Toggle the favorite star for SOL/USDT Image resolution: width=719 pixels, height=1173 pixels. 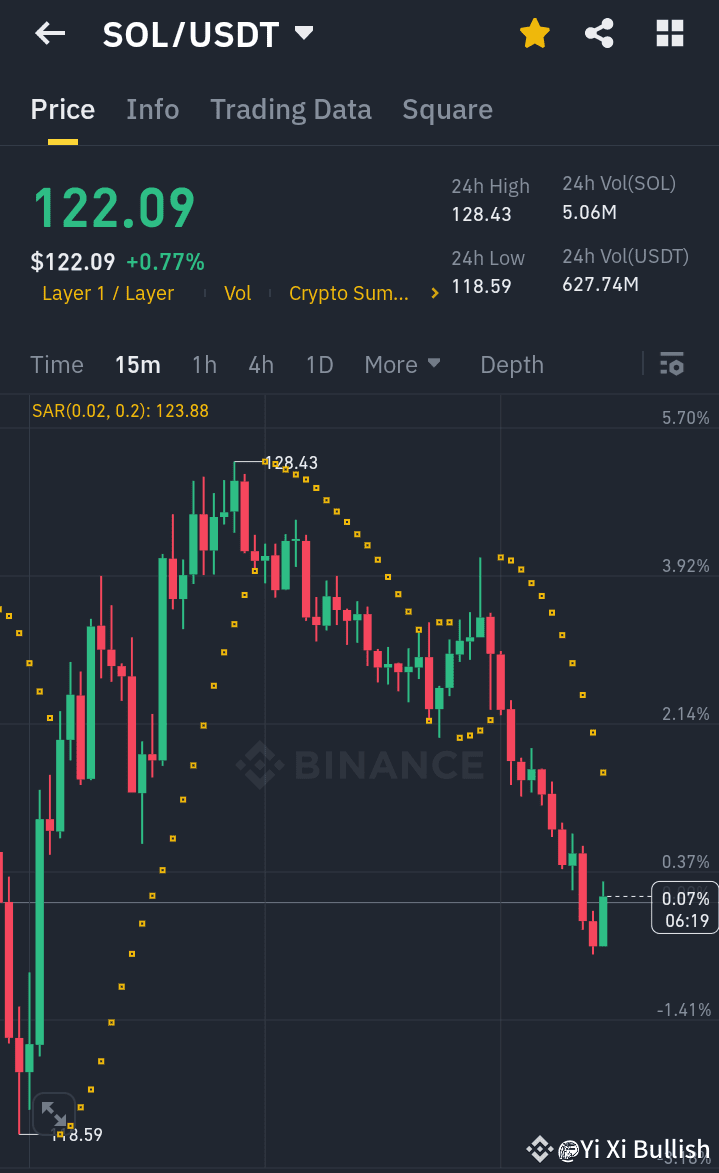534,33
